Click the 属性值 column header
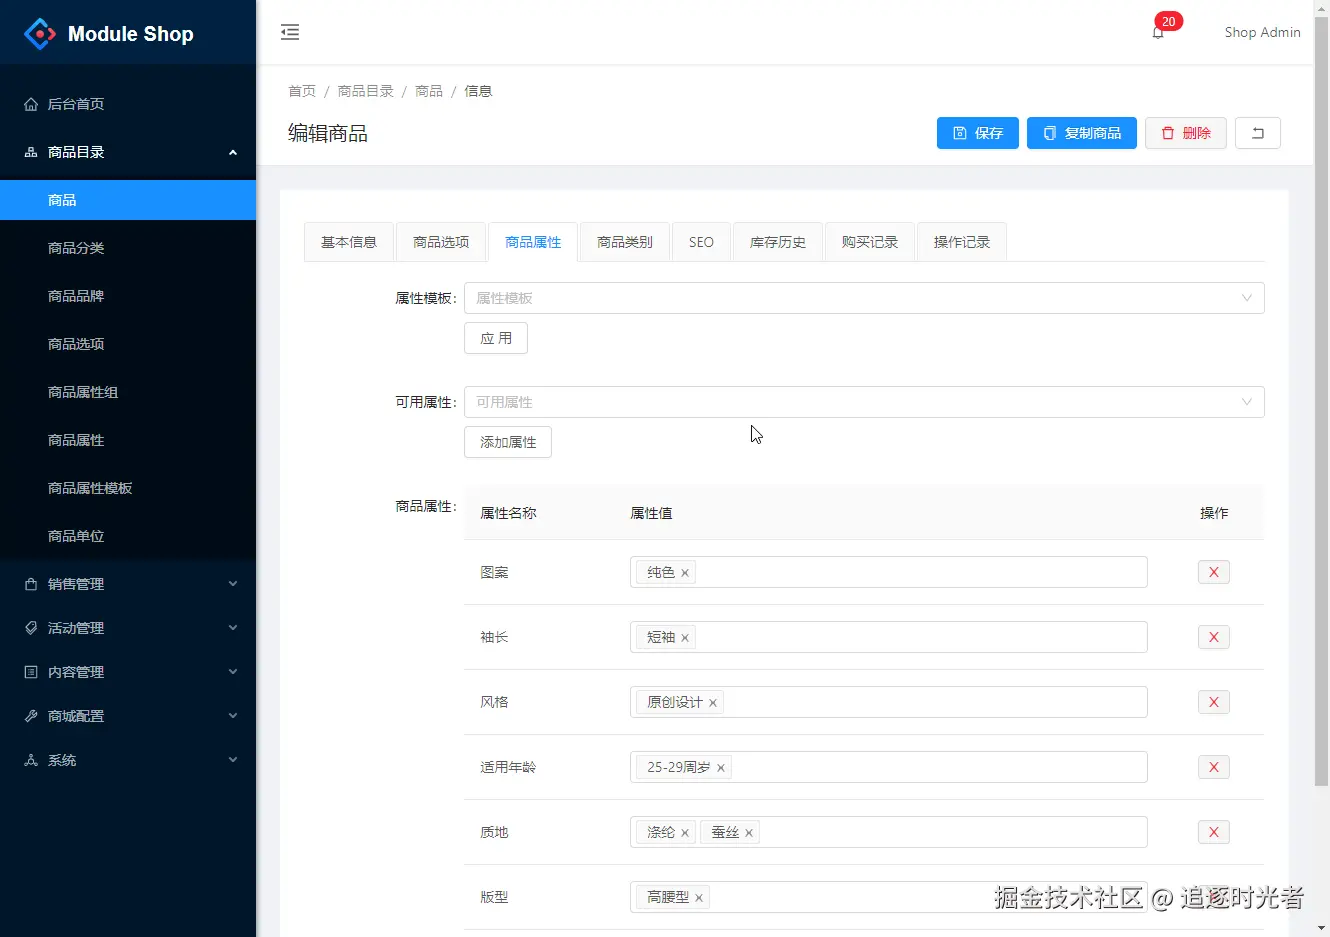Screen dimensions: 1330x937 [x=651, y=513]
